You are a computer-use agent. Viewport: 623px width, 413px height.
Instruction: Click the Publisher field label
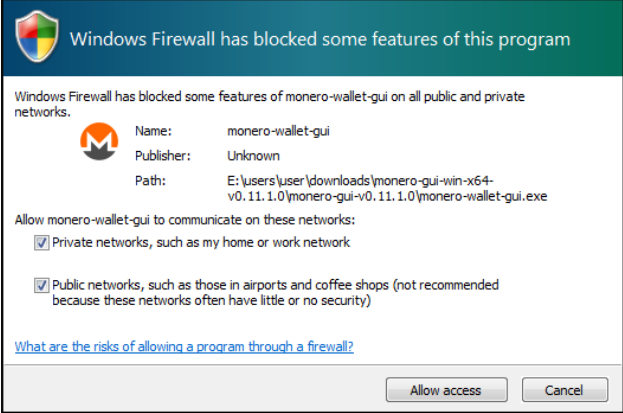pos(163,155)
